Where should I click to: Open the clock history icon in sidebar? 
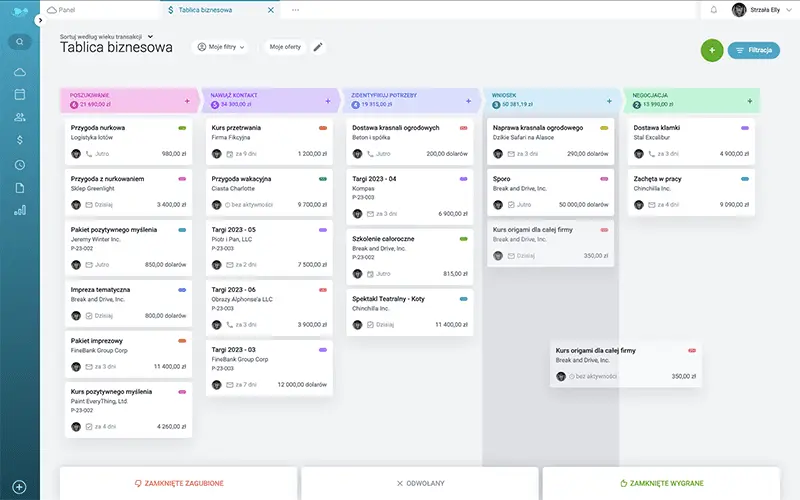(19, 165)
